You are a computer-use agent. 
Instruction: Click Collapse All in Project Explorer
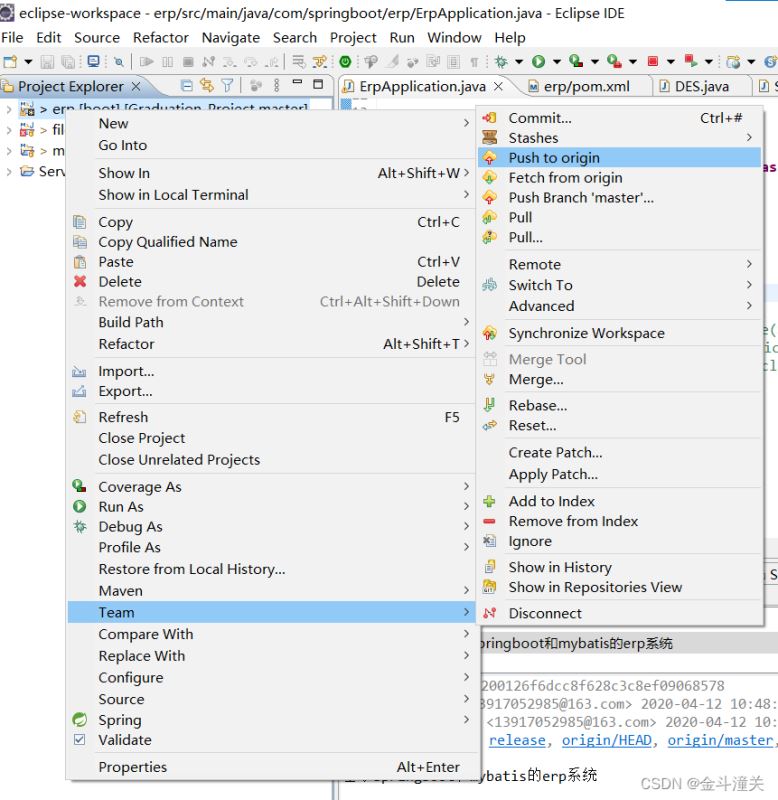click(187, 85)
